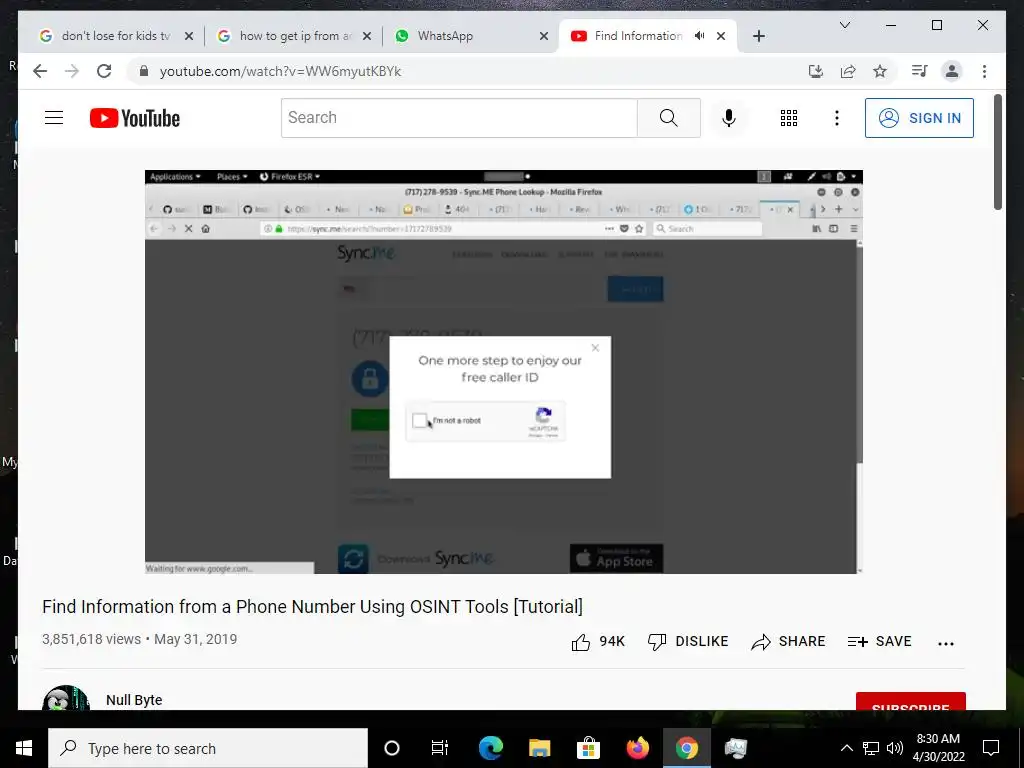Open the Null Byte channel link

pyautogui.click(x=134, y=699)
